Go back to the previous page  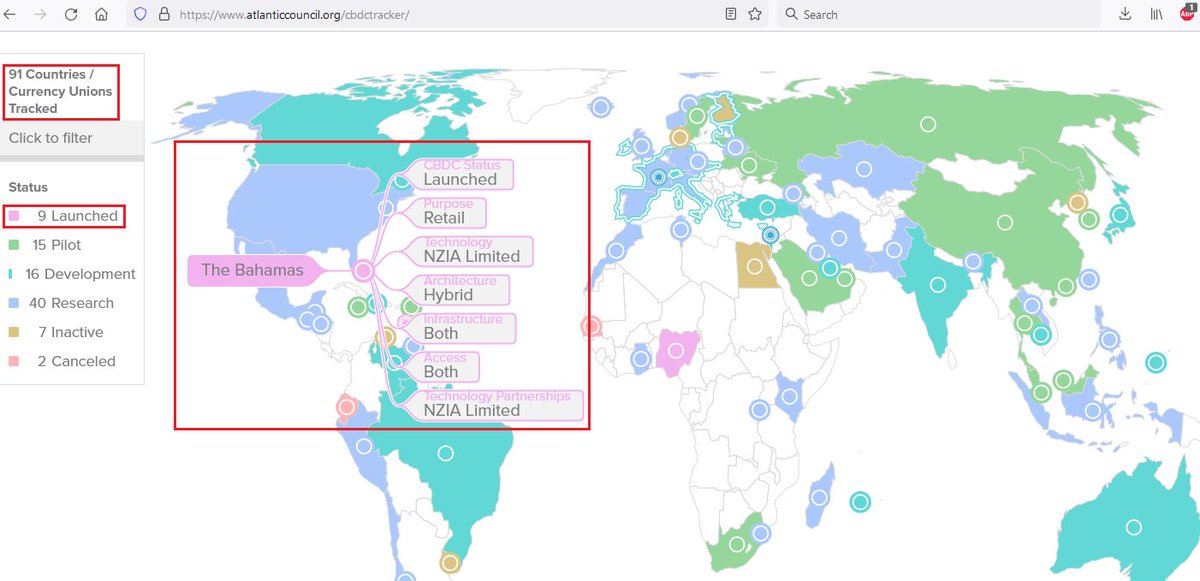pyautogui.click(x=11, y=15)
